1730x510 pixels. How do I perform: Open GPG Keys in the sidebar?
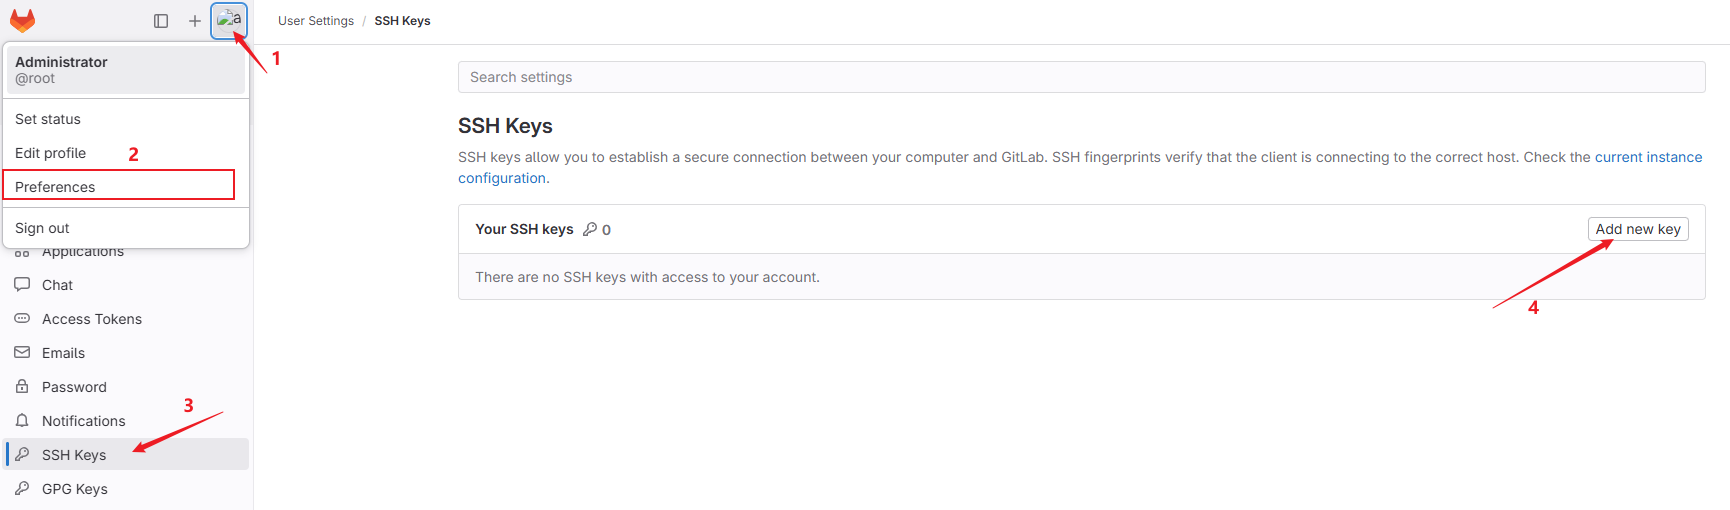pyautogui.click(x=75, y=489)
